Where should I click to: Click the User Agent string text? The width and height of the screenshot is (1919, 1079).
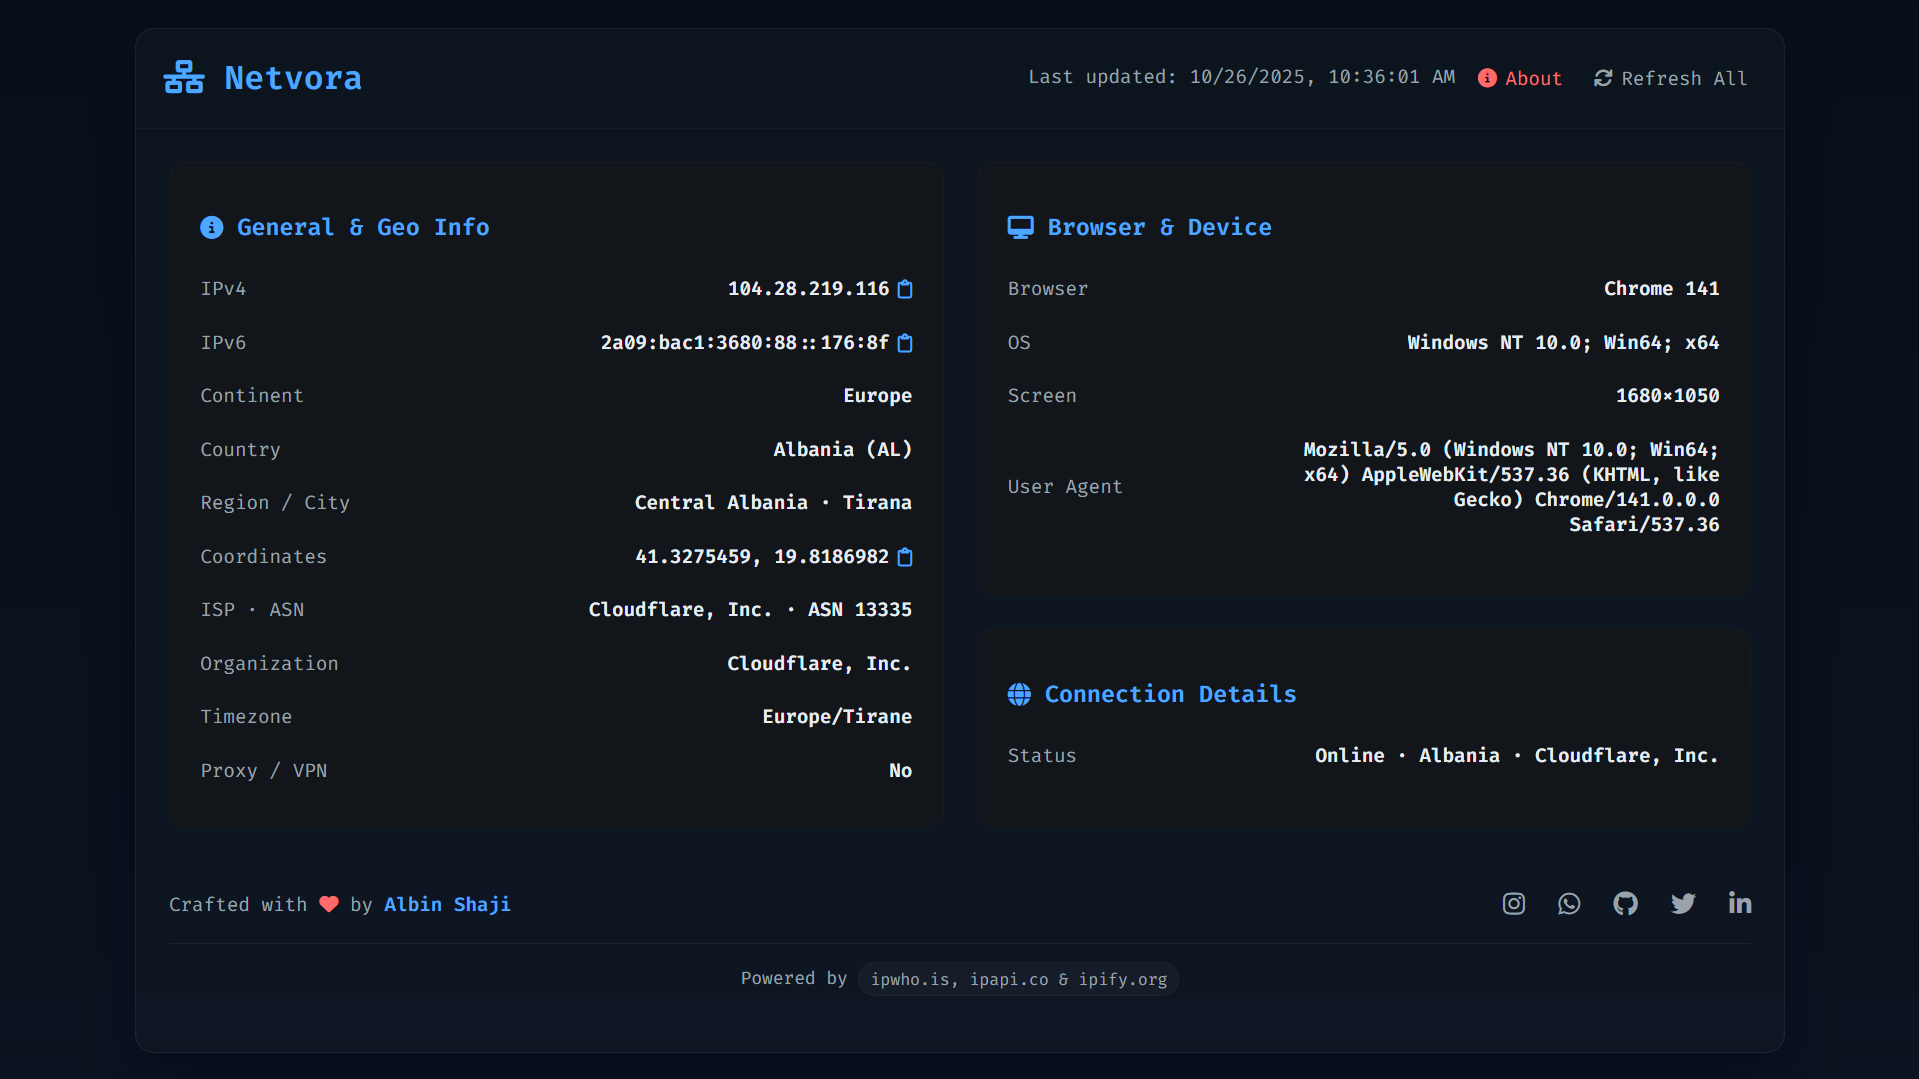pos(1510,487)
